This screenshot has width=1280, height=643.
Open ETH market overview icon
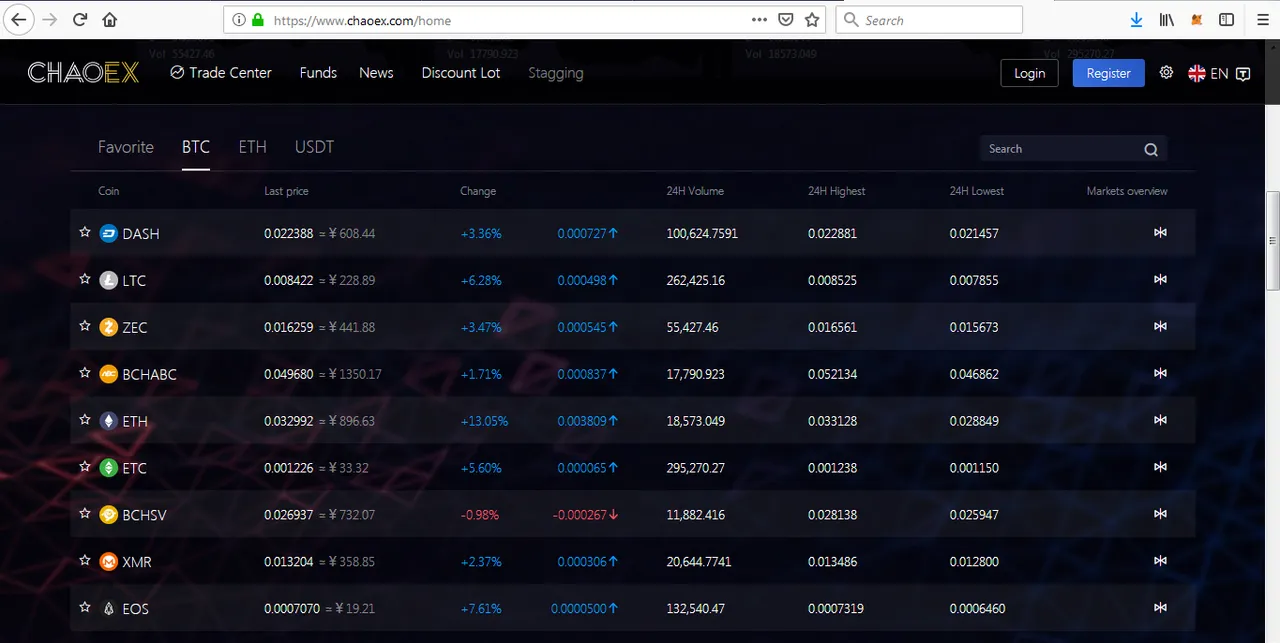1160,420
